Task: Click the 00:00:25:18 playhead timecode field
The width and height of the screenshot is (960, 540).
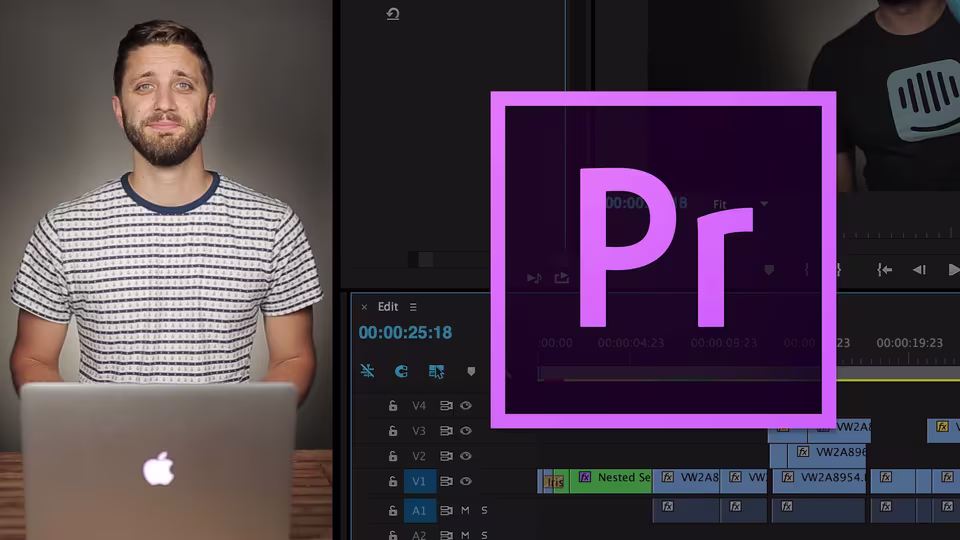Action: 405,332
